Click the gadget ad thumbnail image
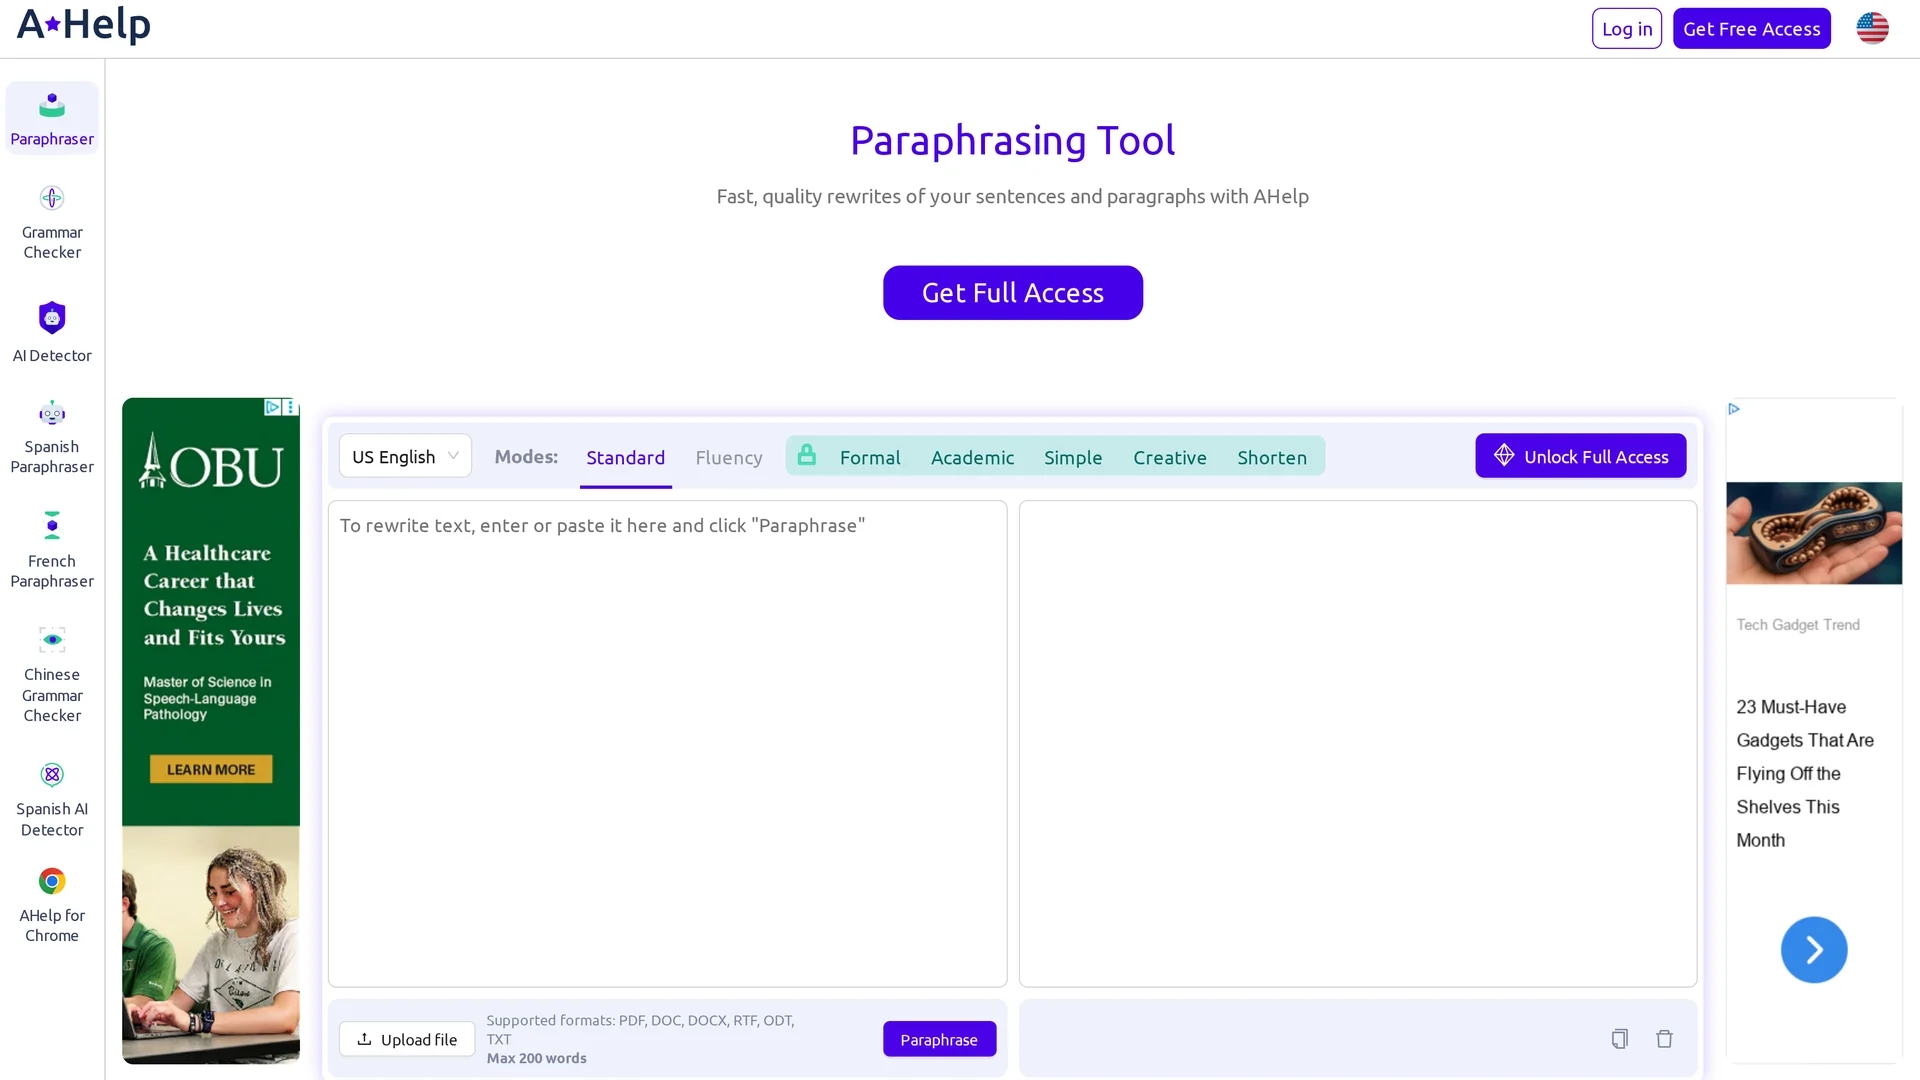Screen dimensions: 1920x1080 (x=1813, y=533)
